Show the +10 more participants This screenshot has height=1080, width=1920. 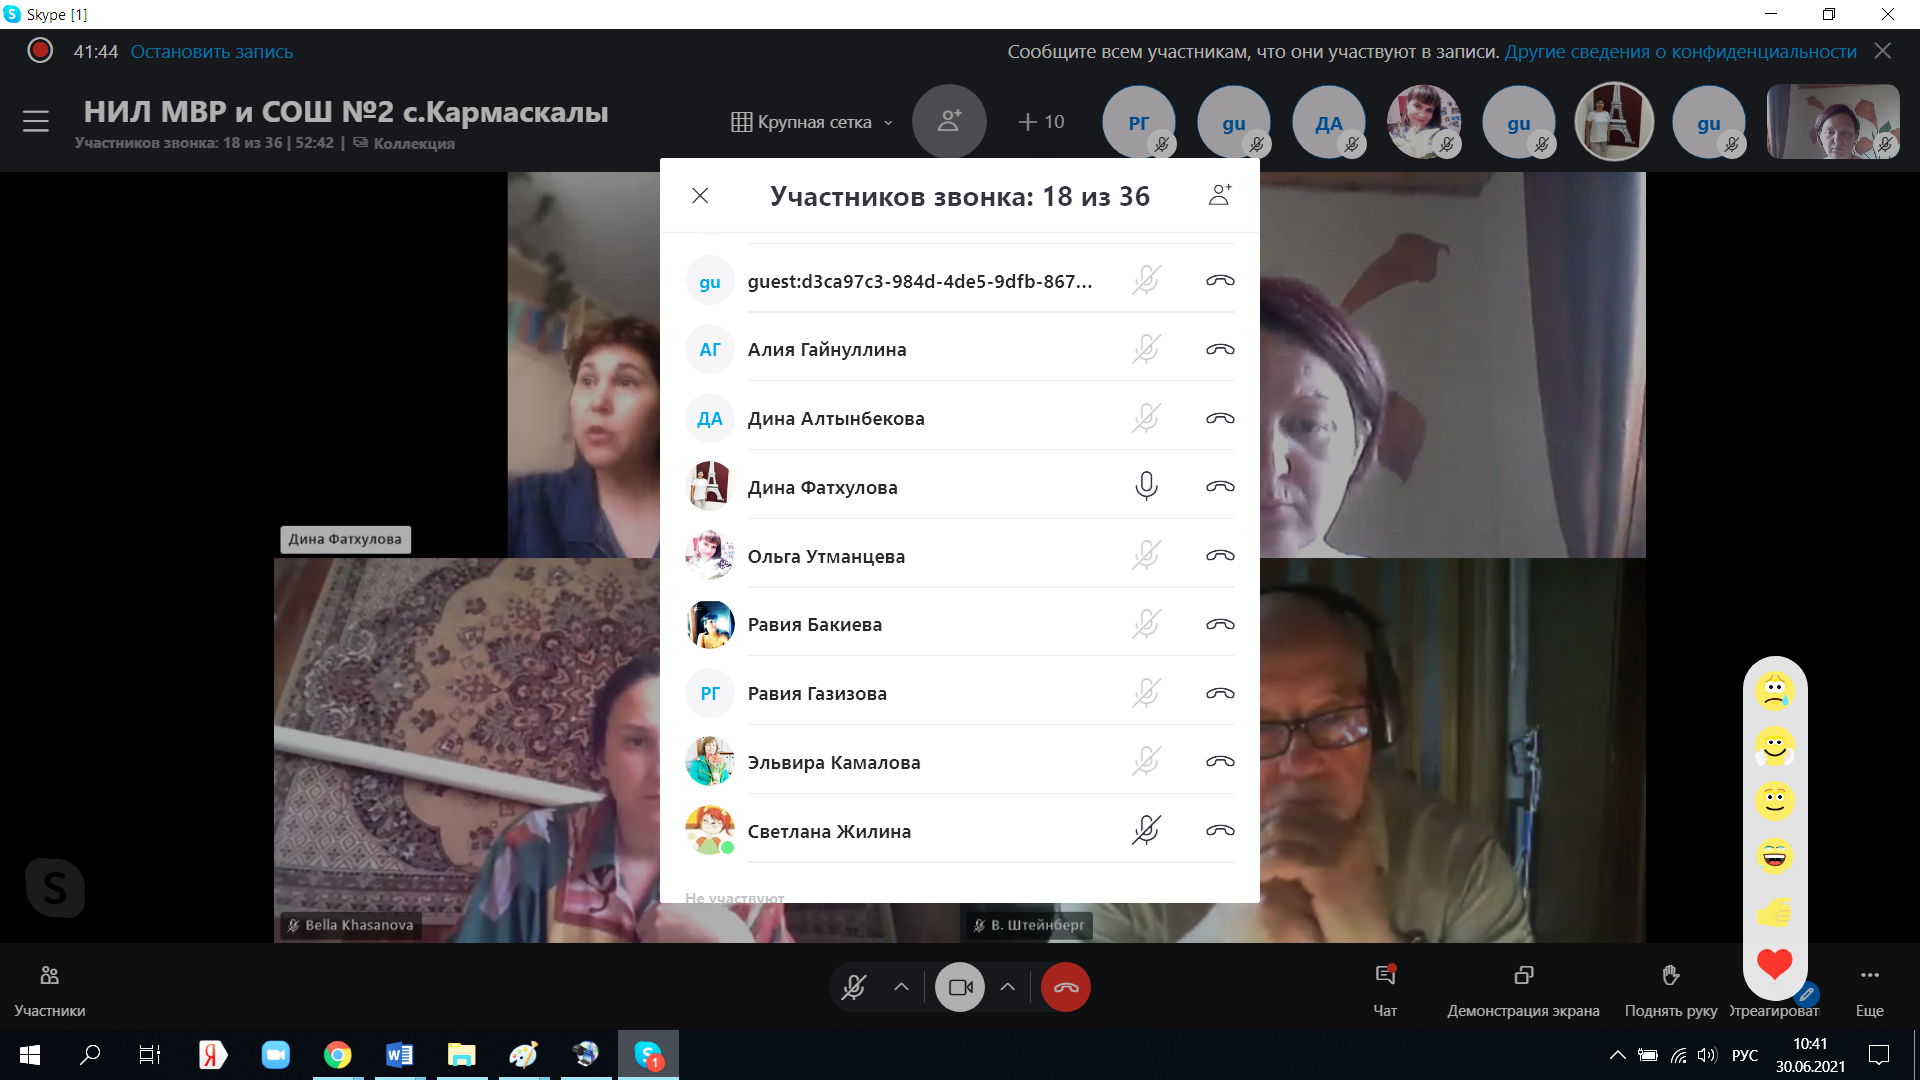[x=1041, y=122]
